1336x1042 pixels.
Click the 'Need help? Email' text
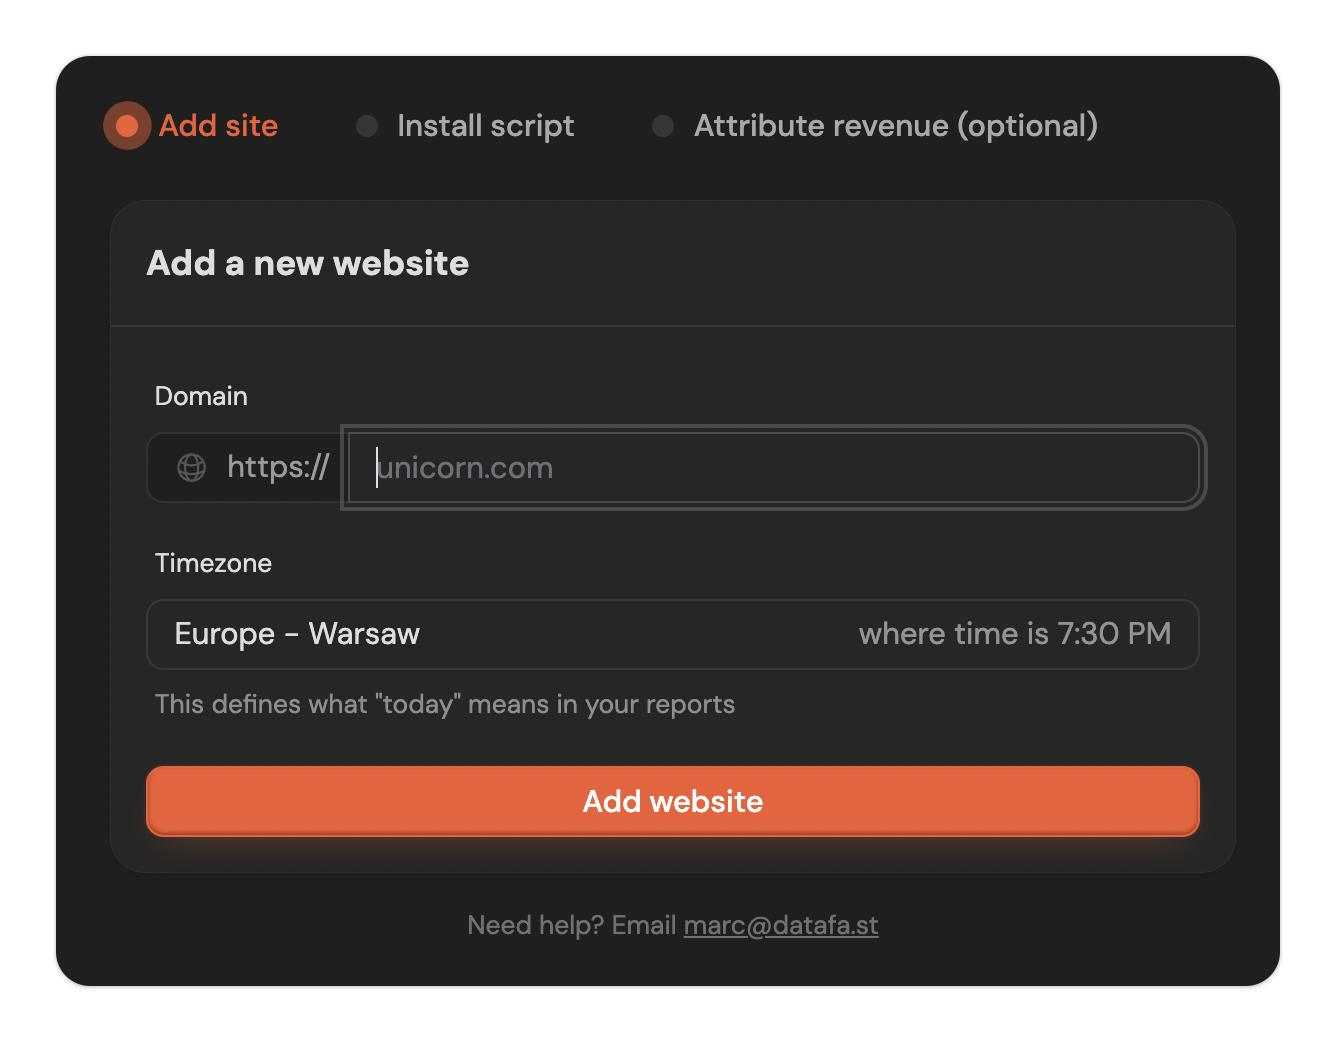point(572,925)
